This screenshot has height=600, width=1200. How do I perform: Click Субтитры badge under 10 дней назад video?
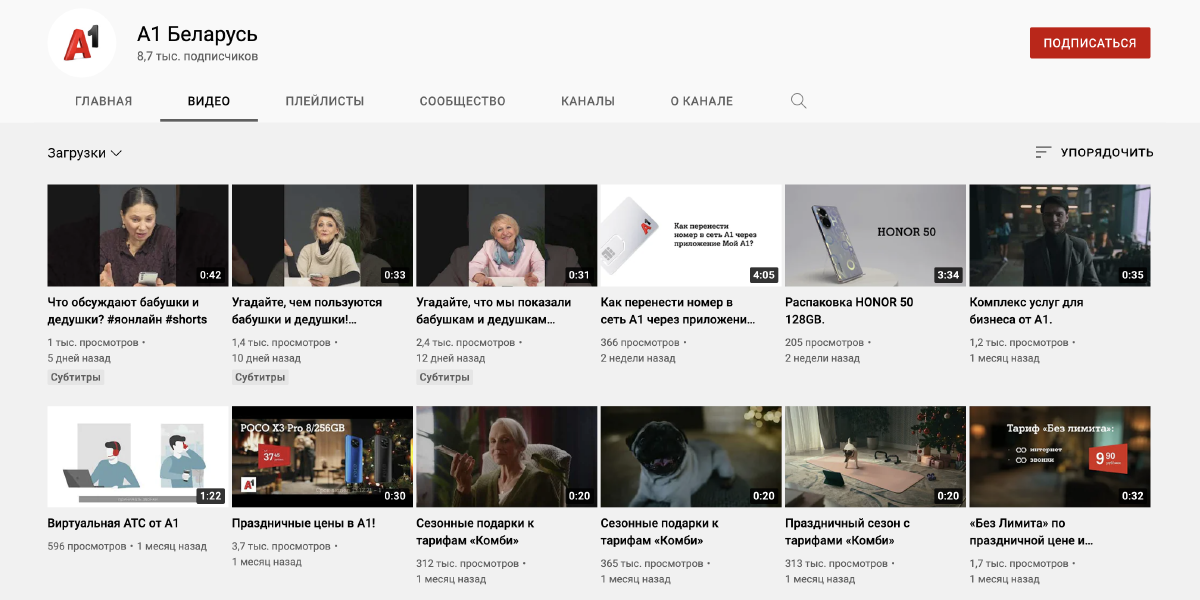point(260,377)
